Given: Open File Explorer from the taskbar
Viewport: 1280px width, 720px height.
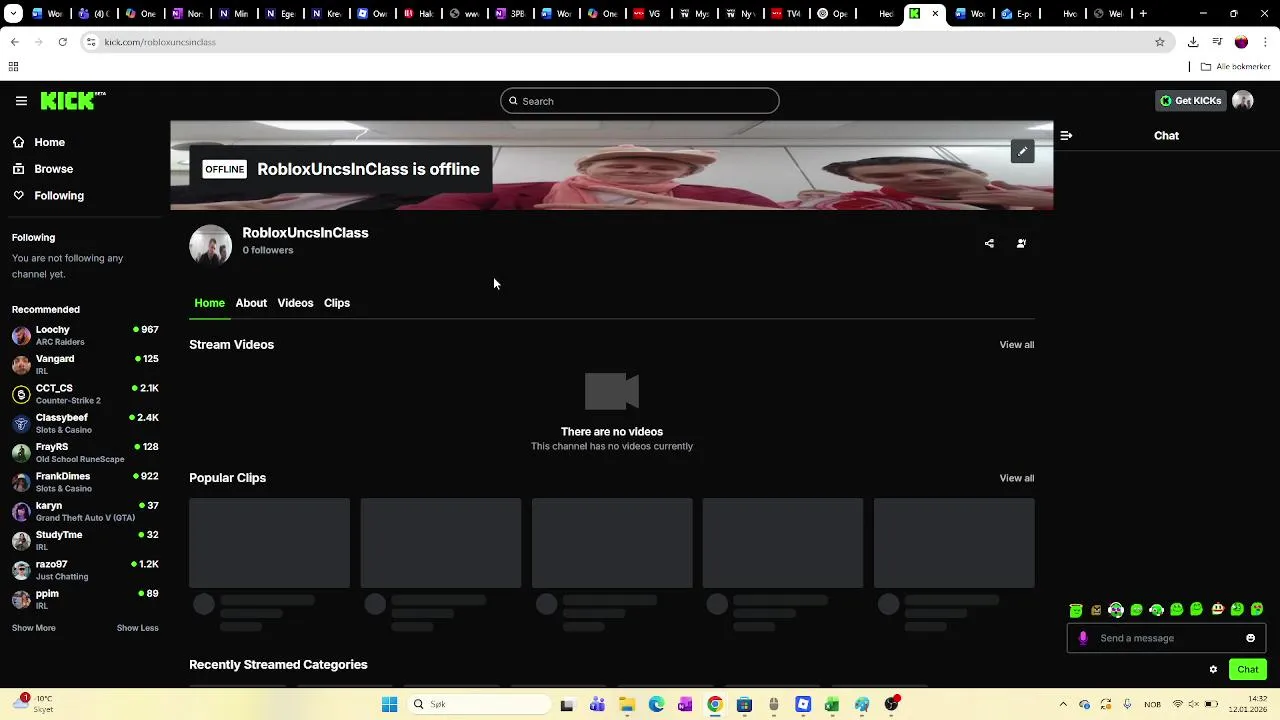Looking at the screenshot, I should point(627,704).
